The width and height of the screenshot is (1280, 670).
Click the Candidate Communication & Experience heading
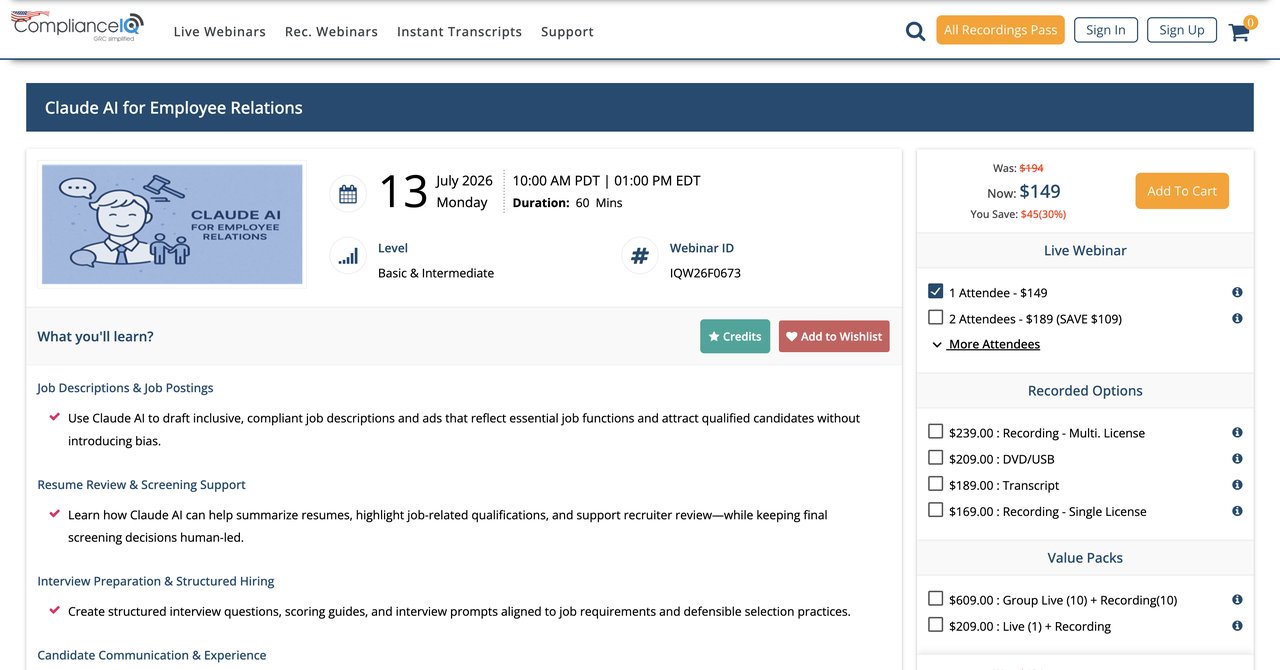coord(152,655)
